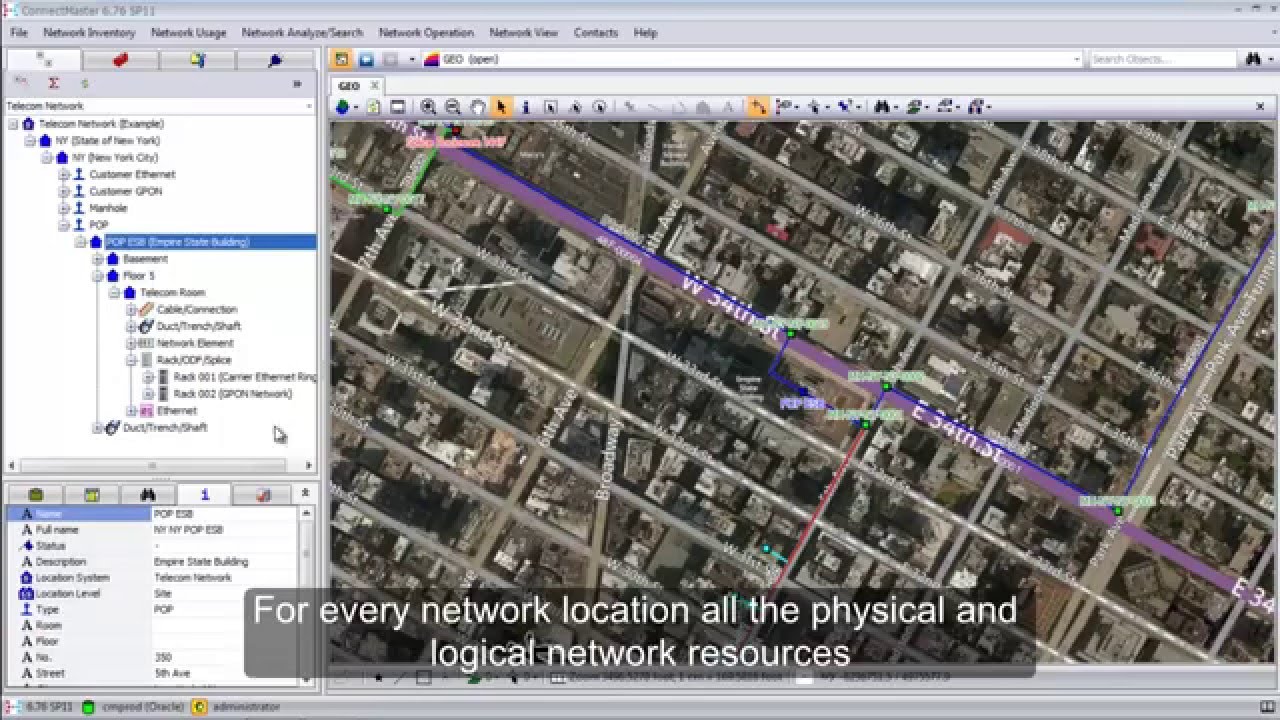
Task: Click the rectangle select tool icon
Action: click(550, 107)
